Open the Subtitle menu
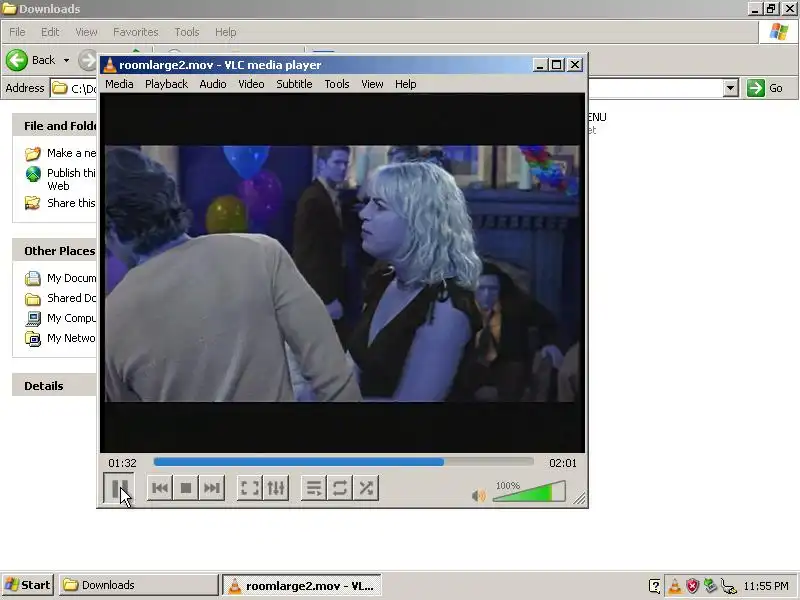The image size is (800, 600). (294, 84)
